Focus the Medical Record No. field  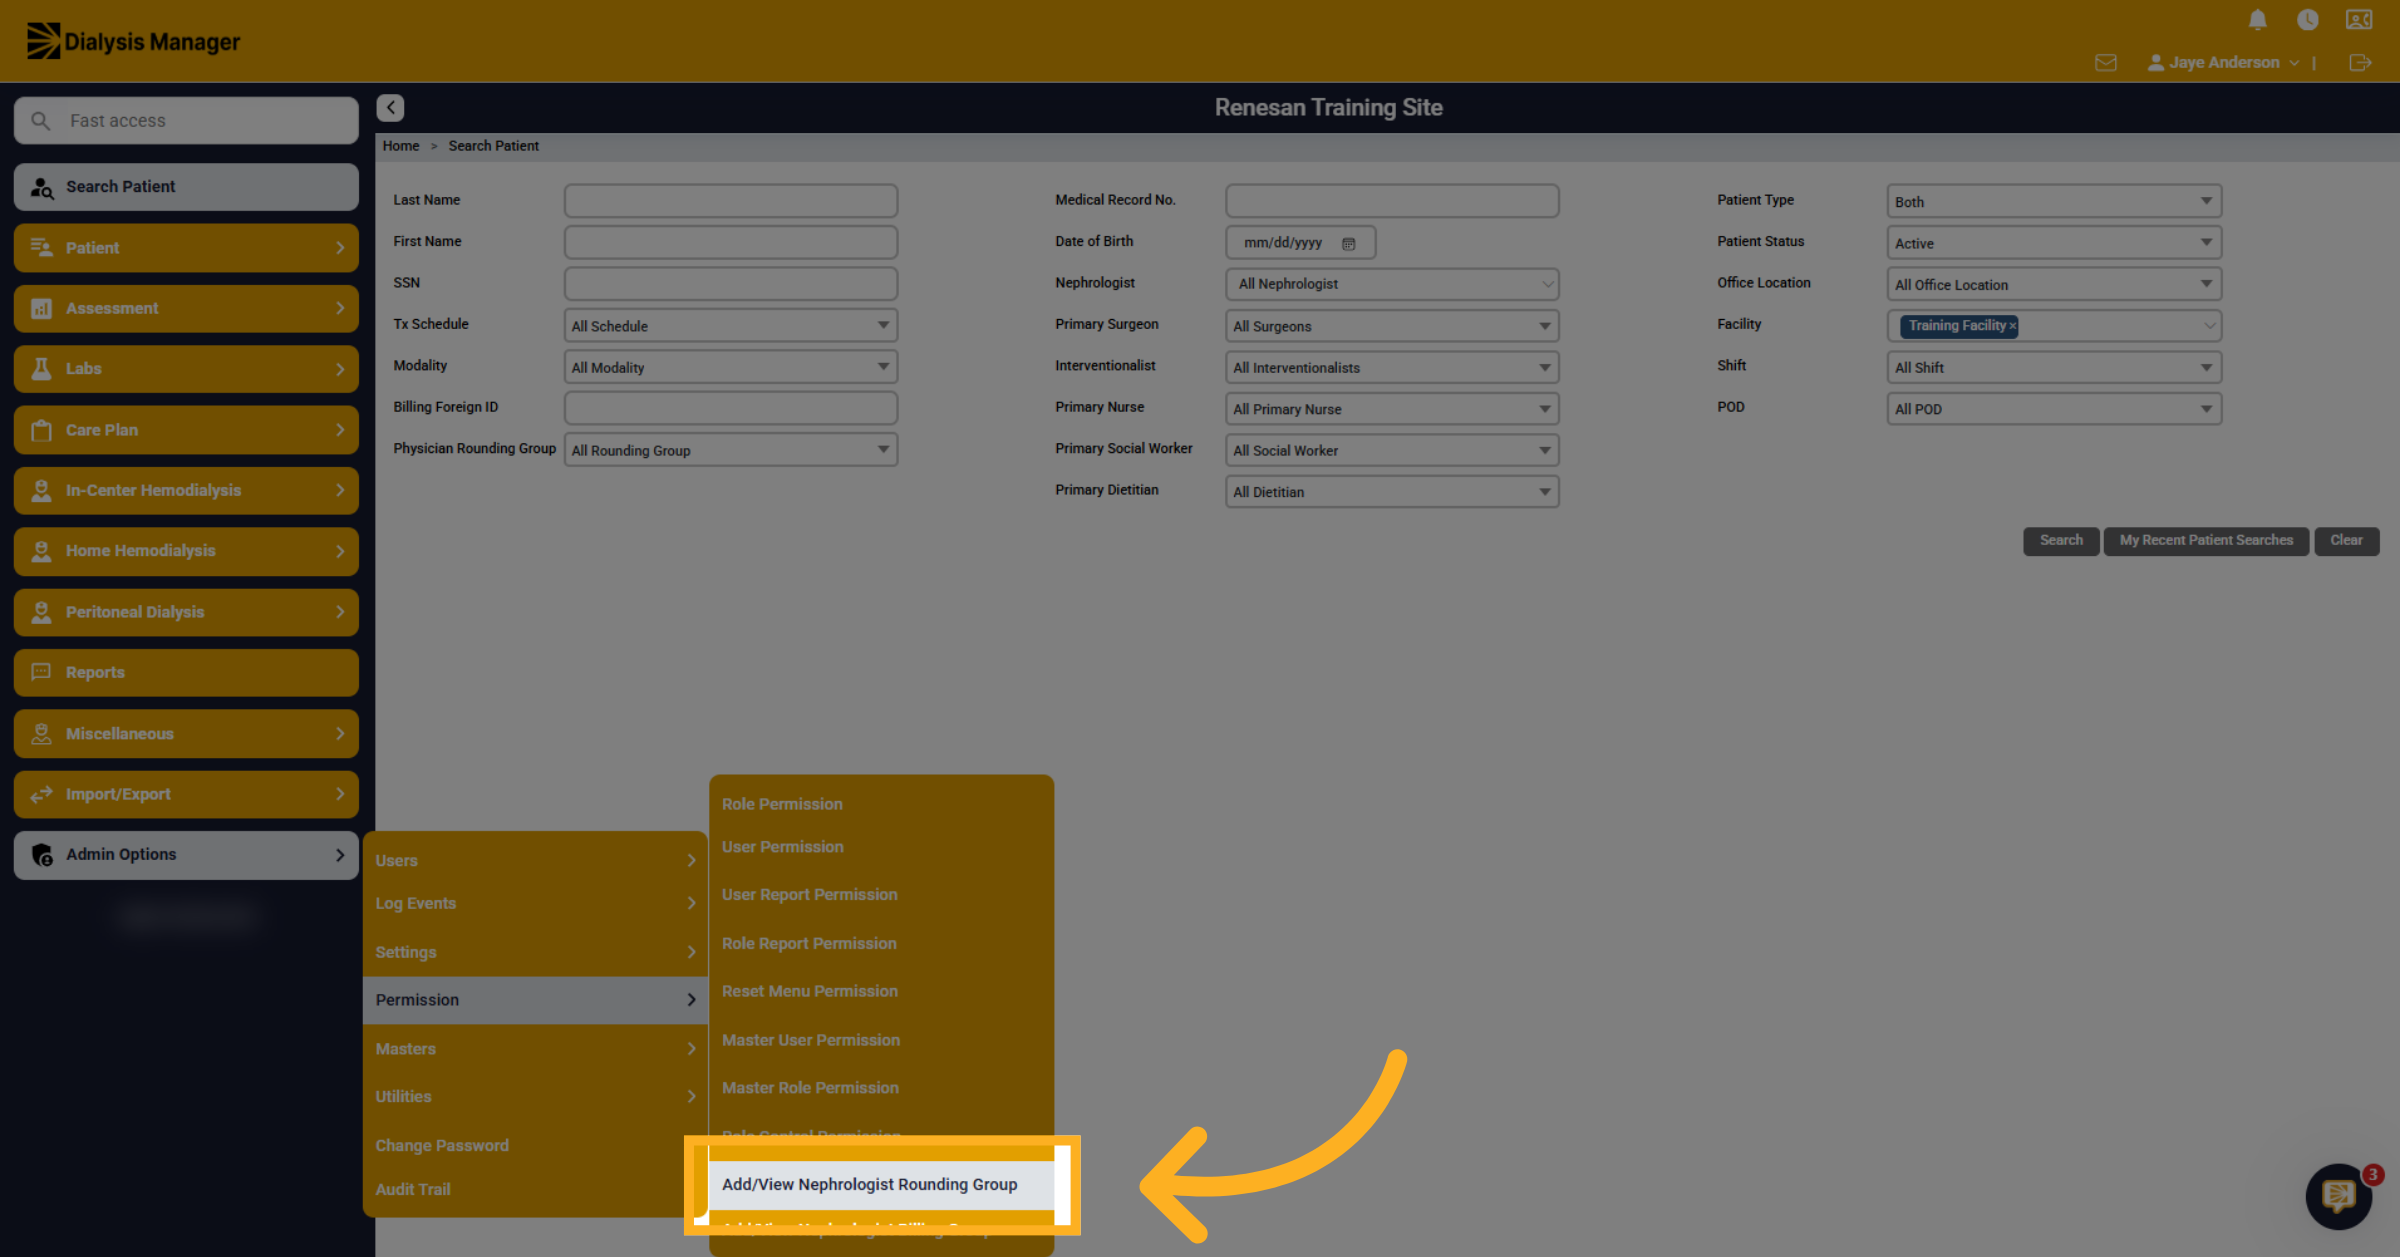tap(1392, 201)
